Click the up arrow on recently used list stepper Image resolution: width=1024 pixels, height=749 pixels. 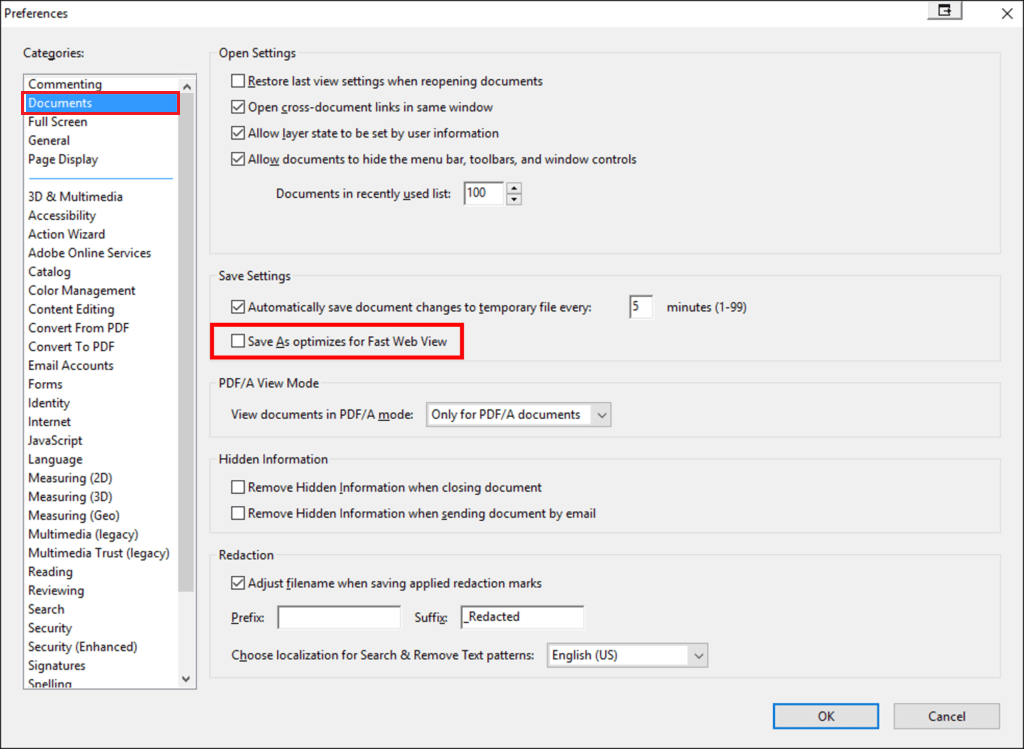tap(514, 188)
